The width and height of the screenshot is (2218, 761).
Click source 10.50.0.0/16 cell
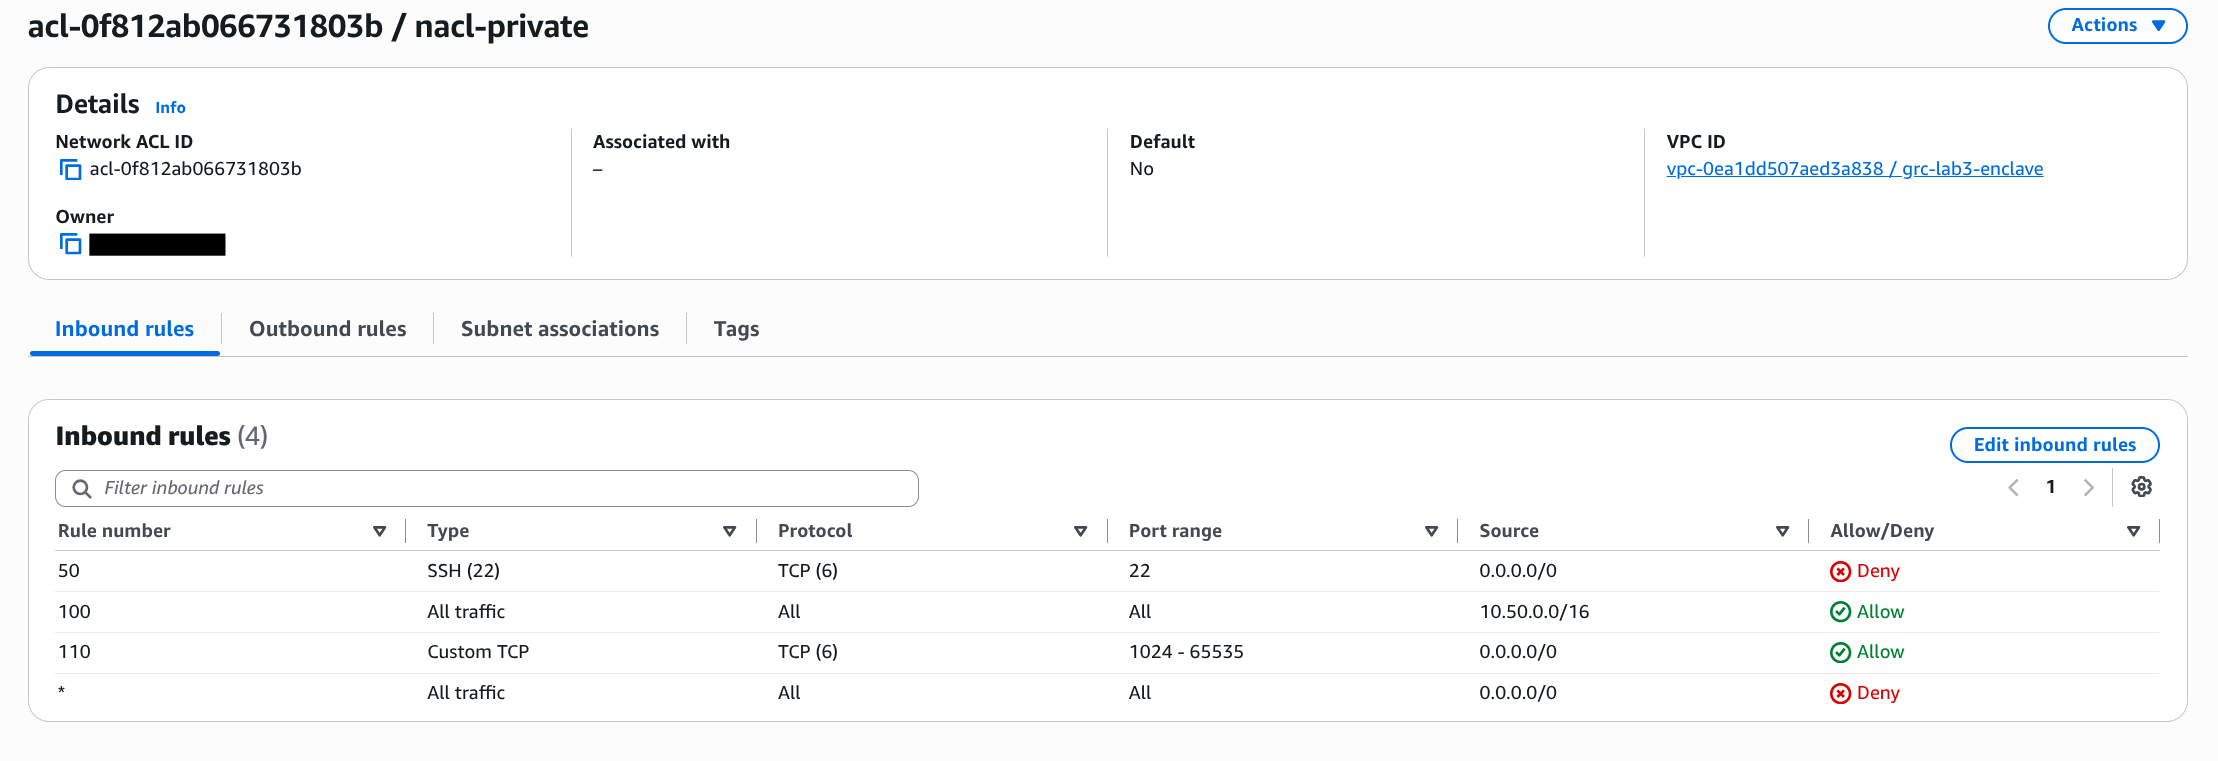point(1534,612)
